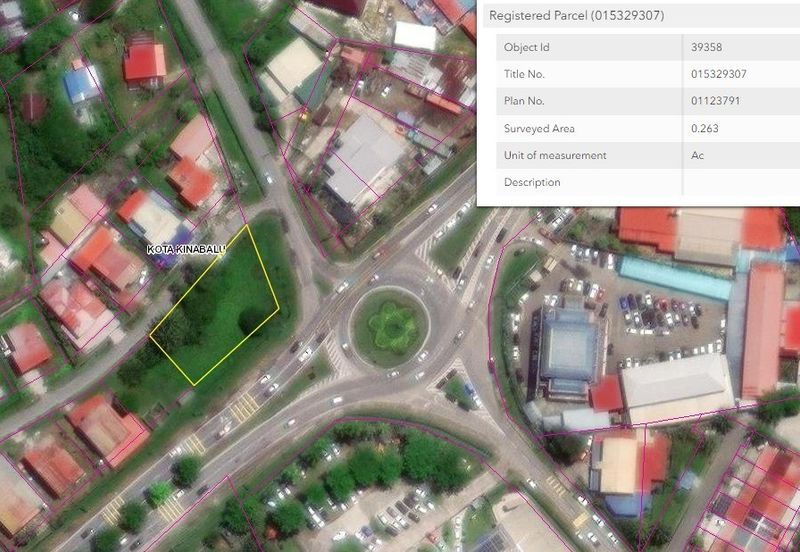800x552 pixels.
Task: Select the Object Id value 39358
Action: pyautogui.click(x=711, y=47)
